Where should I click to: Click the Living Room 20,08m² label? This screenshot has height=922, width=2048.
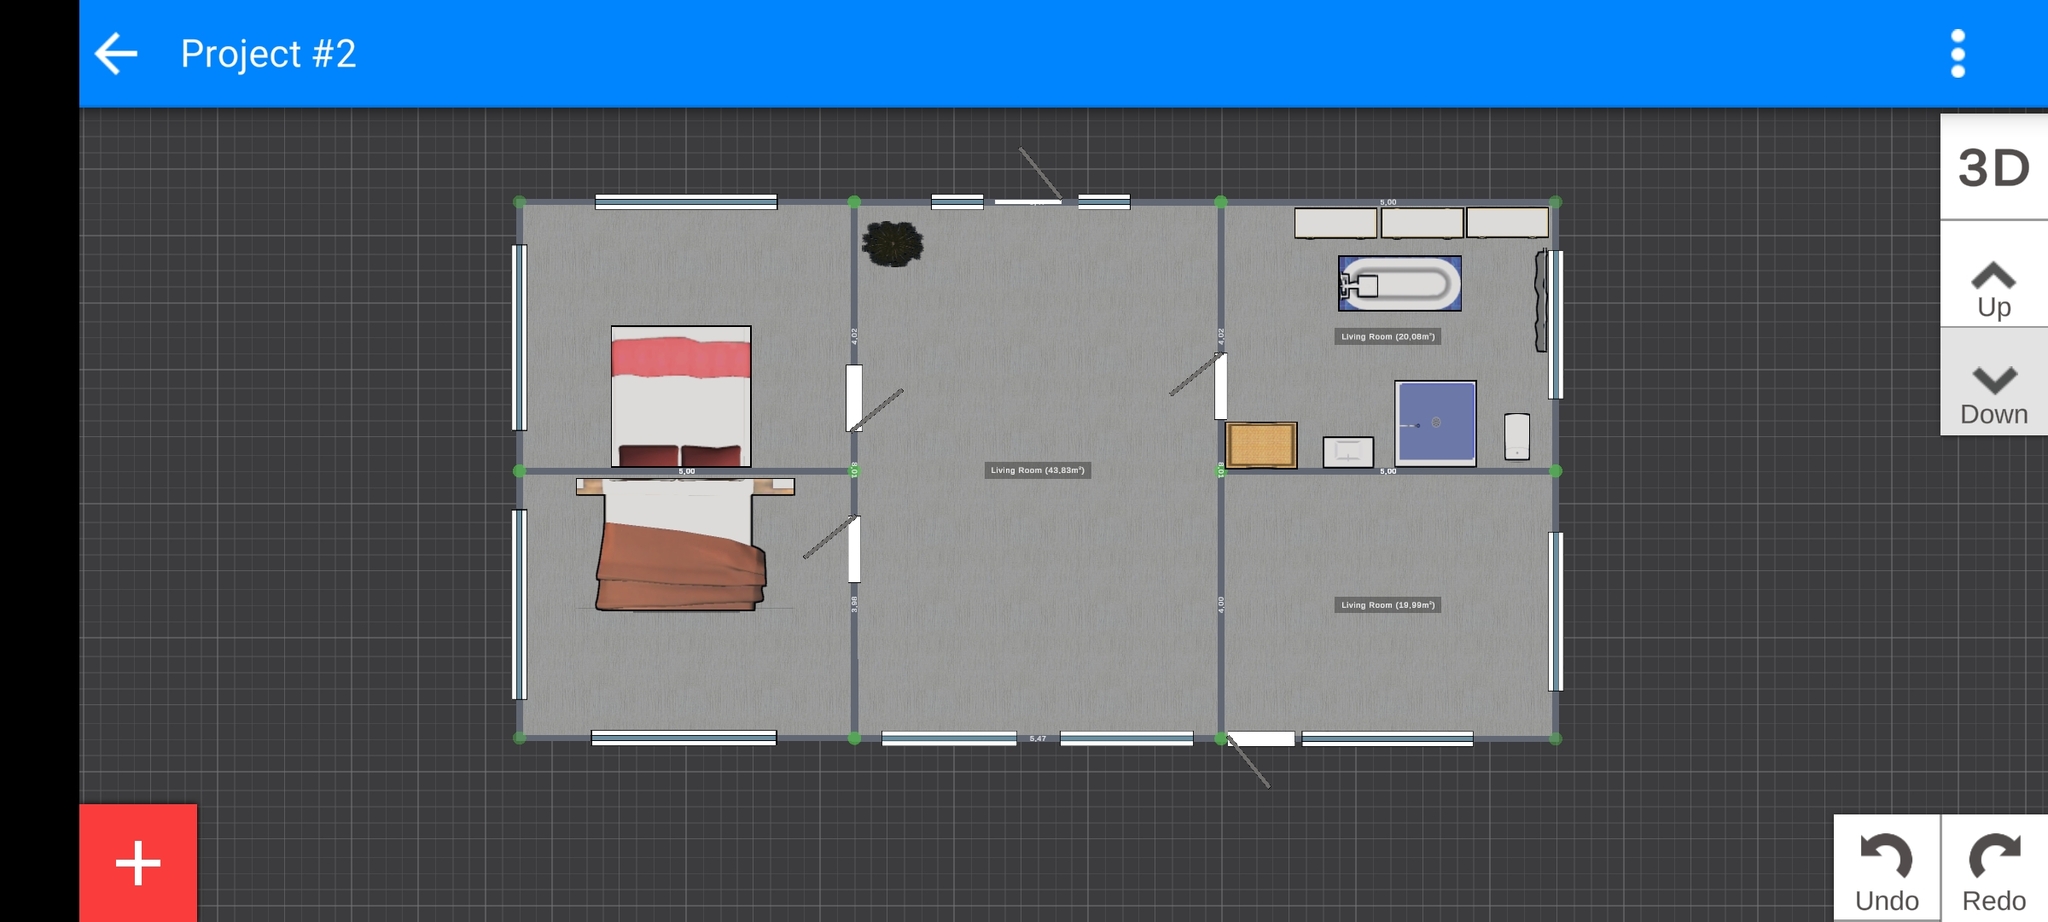pyautogui.click(x=1387, y=337)
